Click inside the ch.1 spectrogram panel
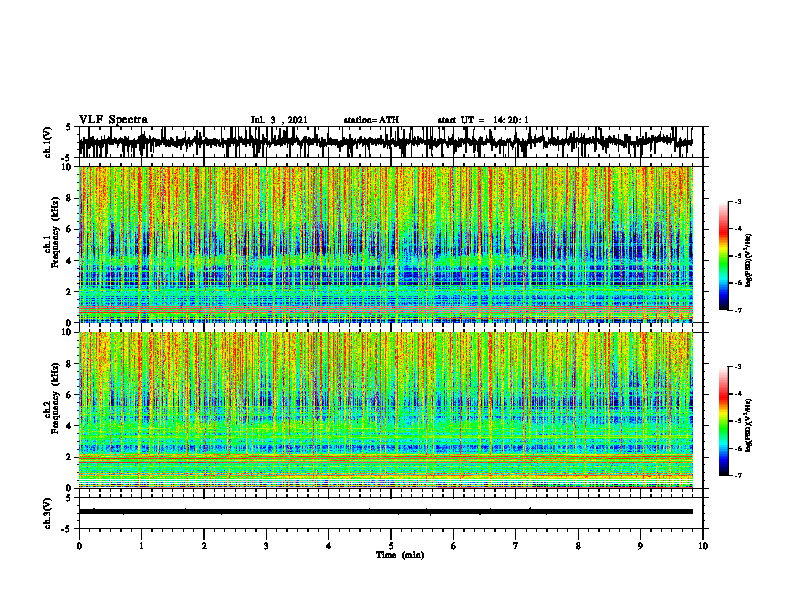 pyautogui.click(x=386, y=244)
